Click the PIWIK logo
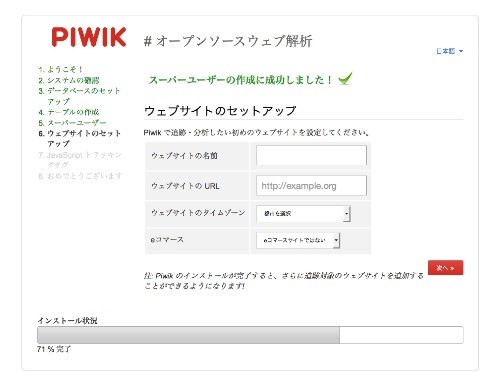Screen dimensions: 500x372 tap(89, 37)
